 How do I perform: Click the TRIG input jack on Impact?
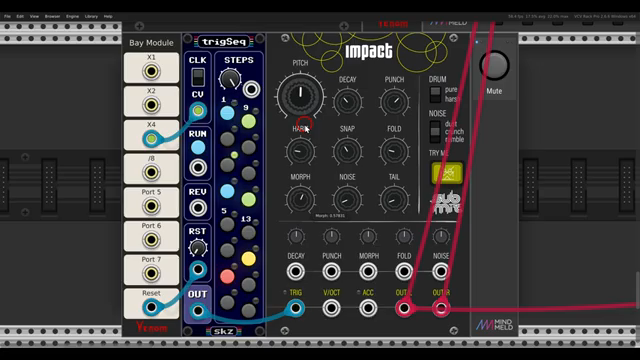pos(296,308)
